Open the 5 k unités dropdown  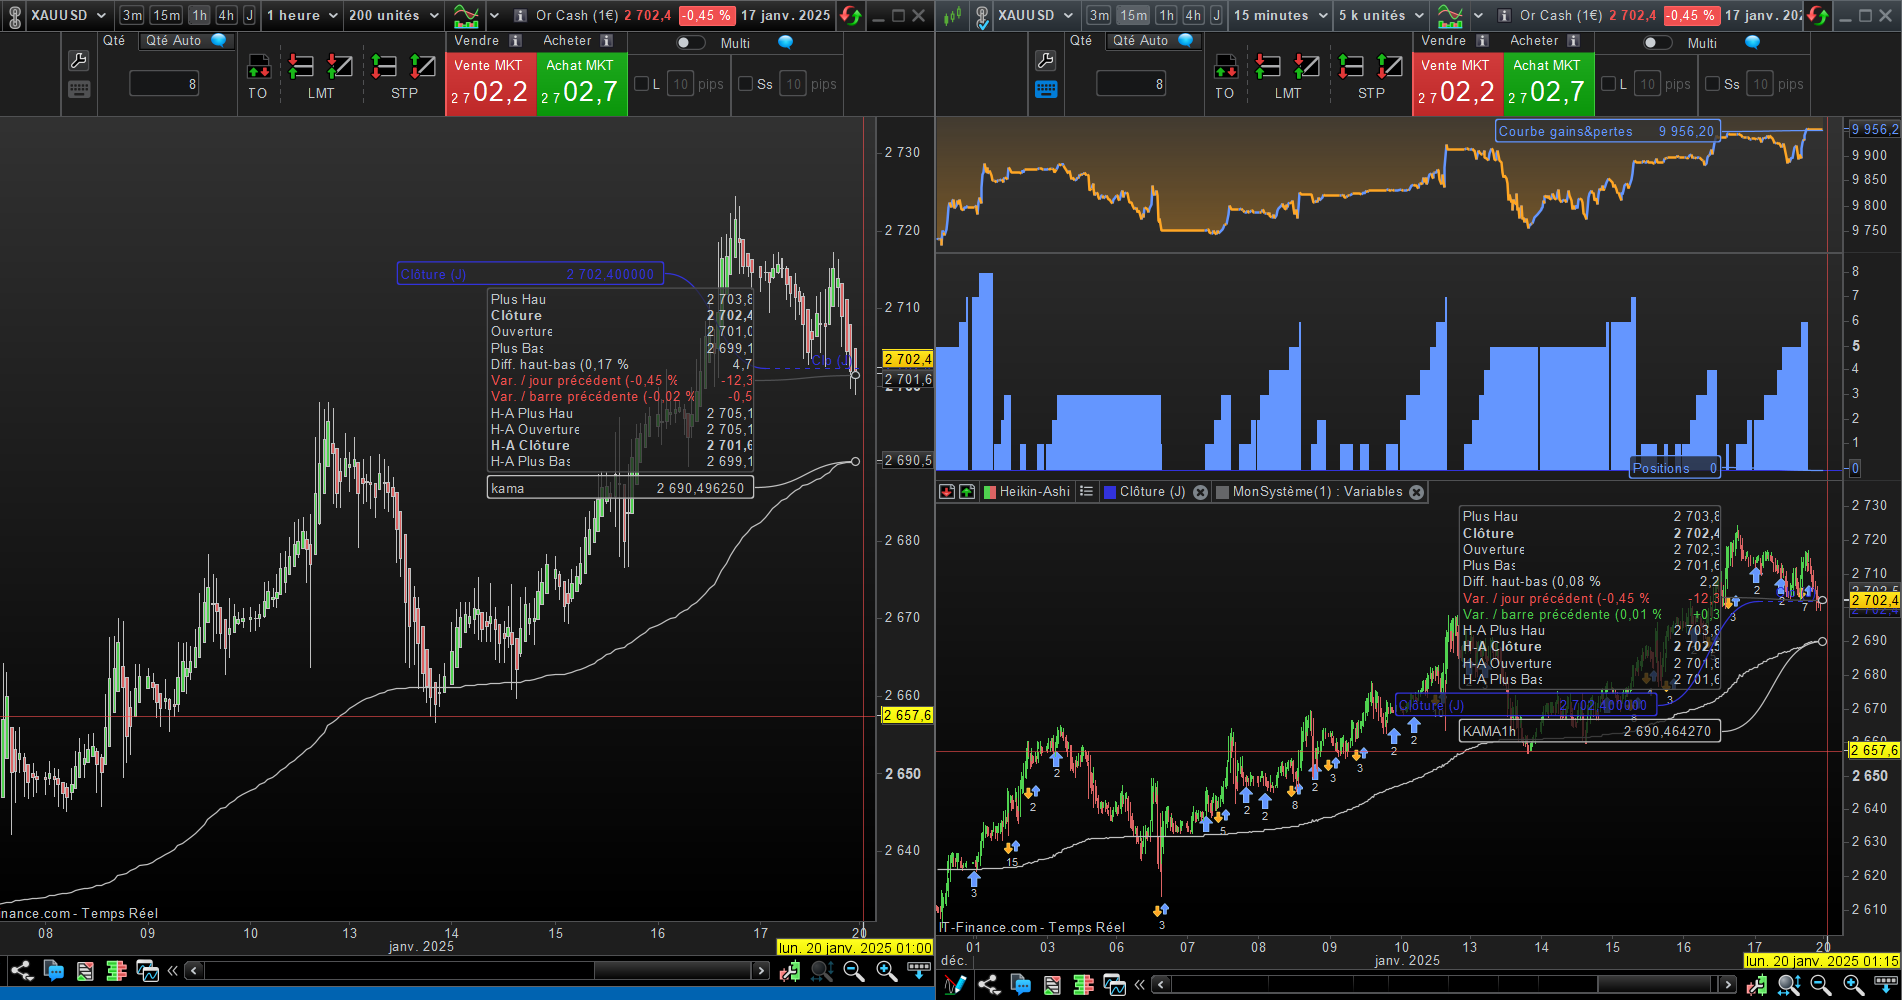[x=1382, y=16]
